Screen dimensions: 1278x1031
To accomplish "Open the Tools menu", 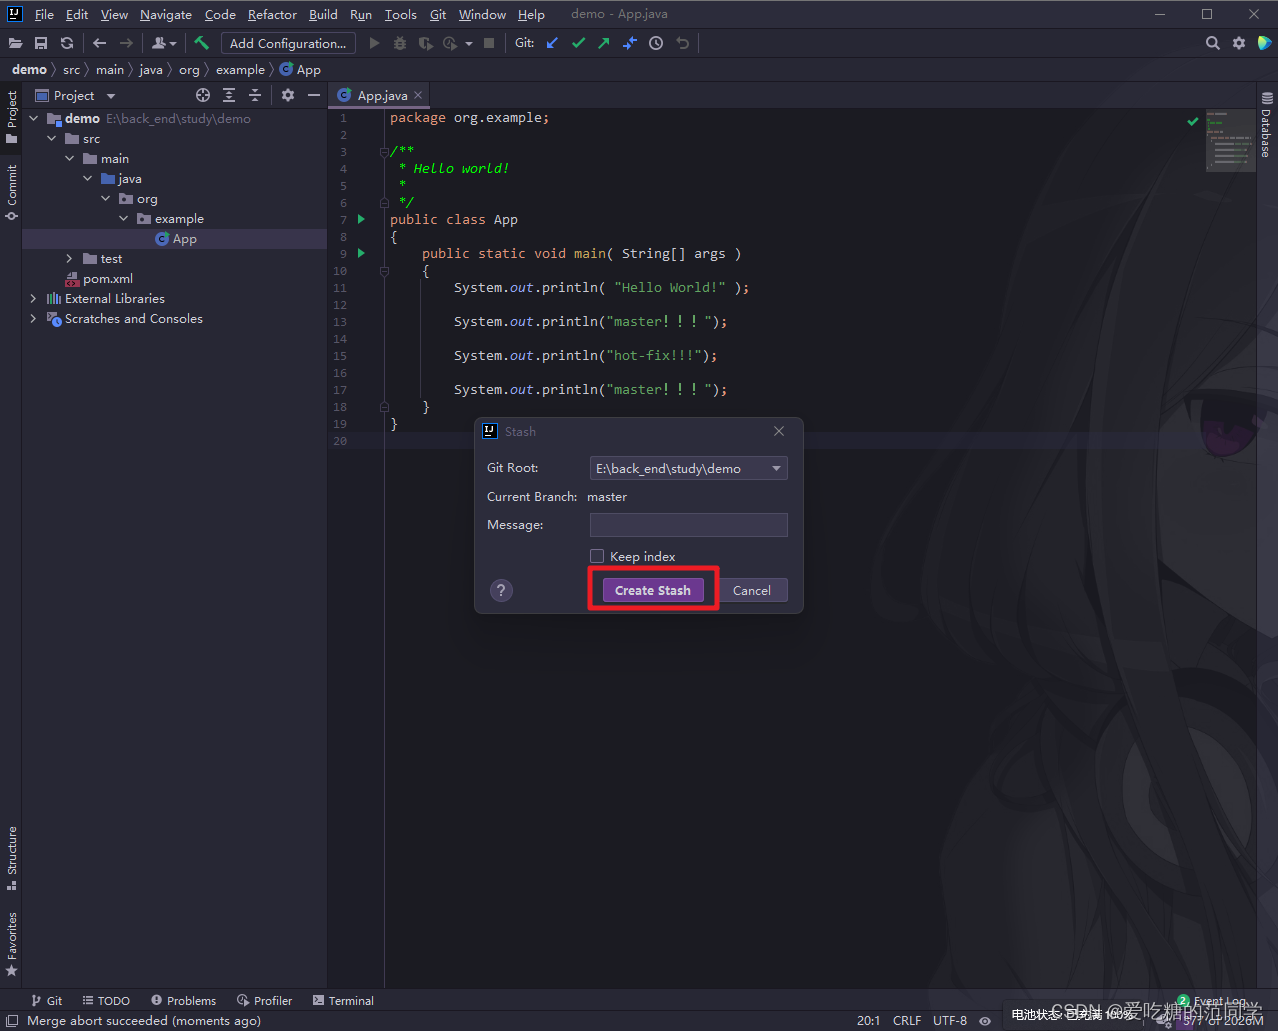I will pyautogui.click(x=401, y=14).
